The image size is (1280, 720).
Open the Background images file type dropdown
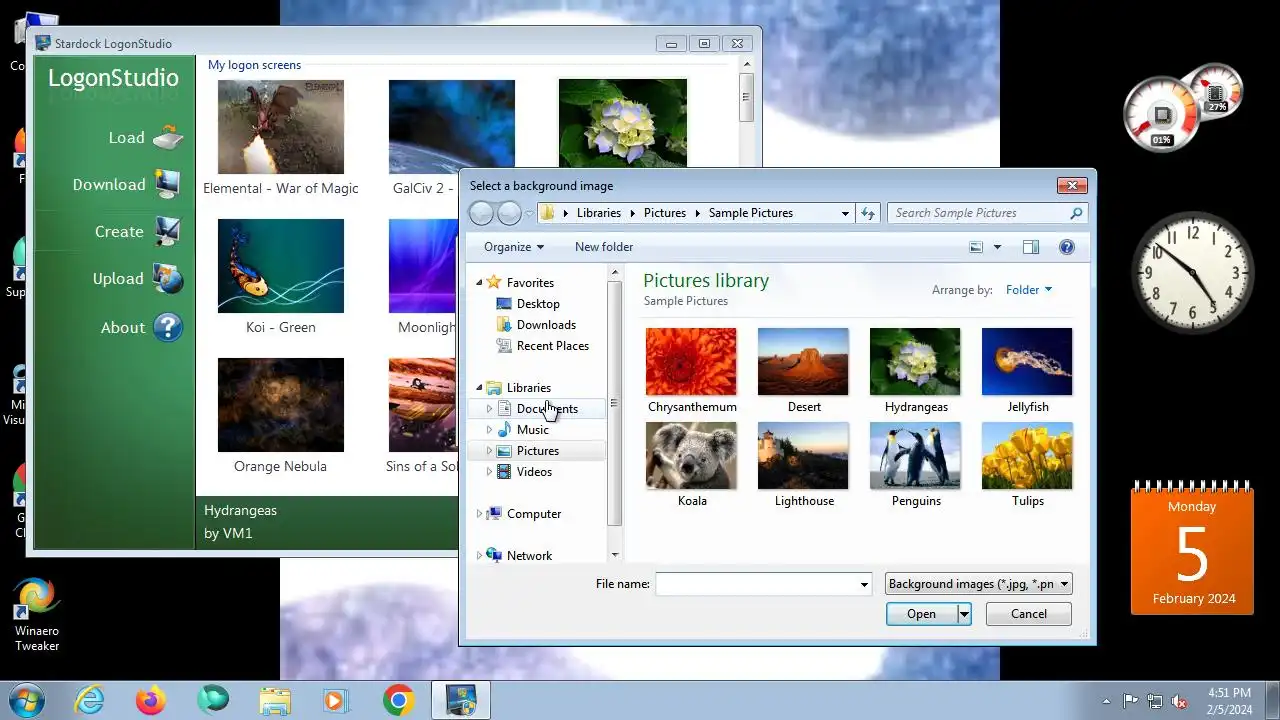[x=978, y=584]
